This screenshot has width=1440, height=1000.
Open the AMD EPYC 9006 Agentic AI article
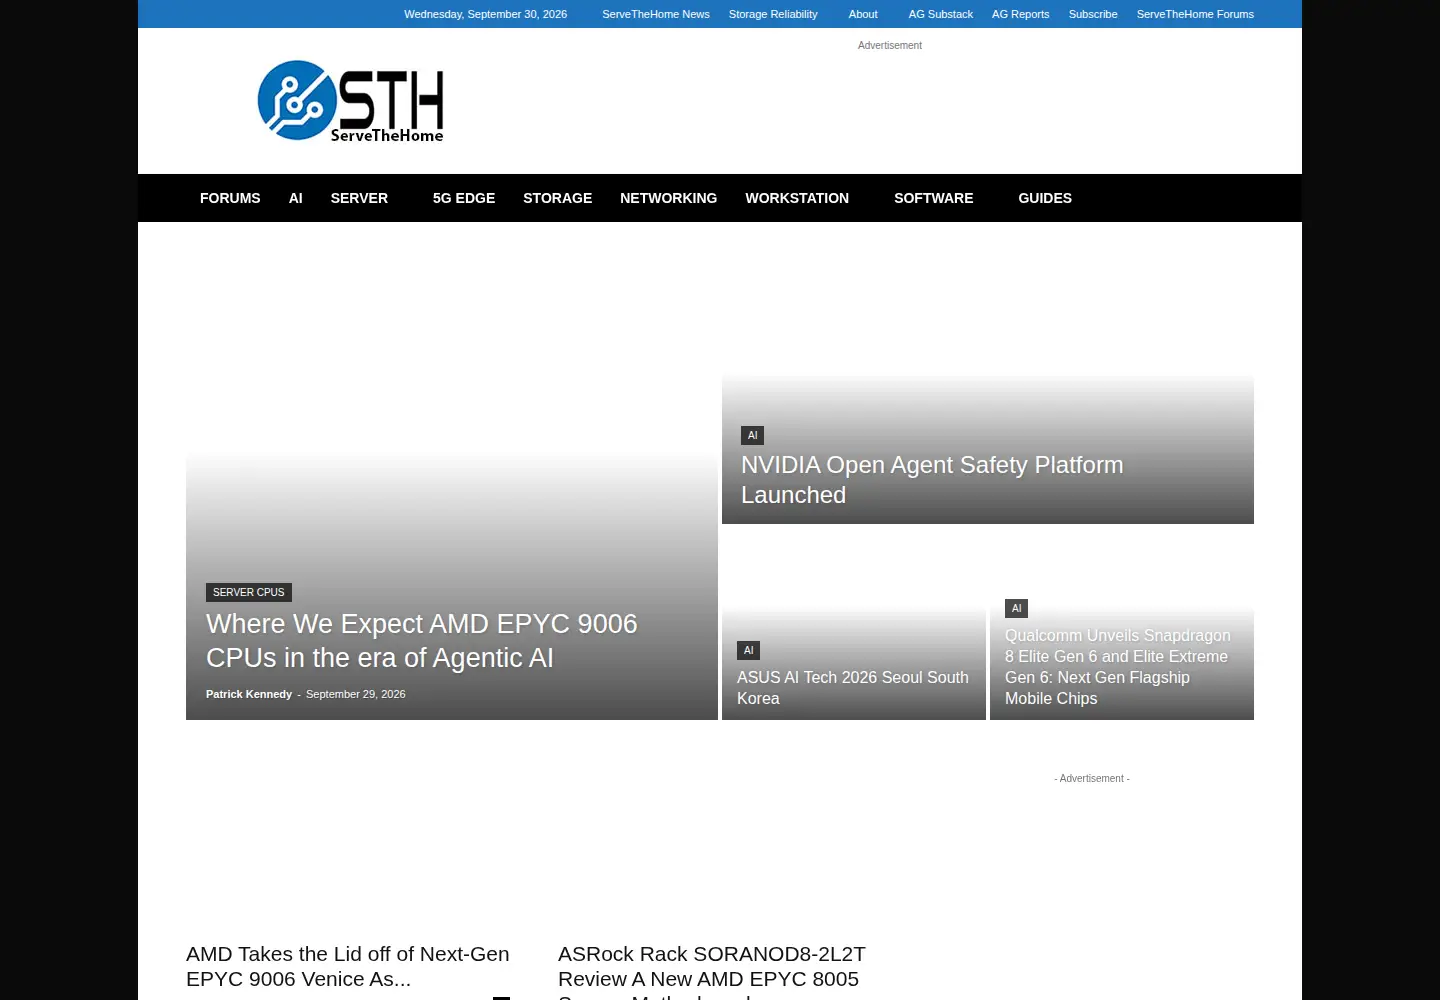(421, 641)
